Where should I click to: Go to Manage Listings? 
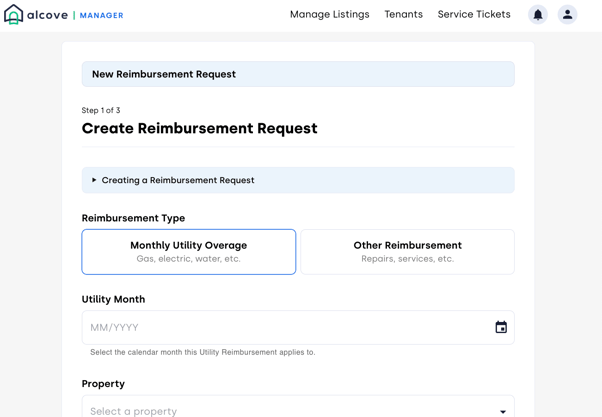click(x=329, y=15)
